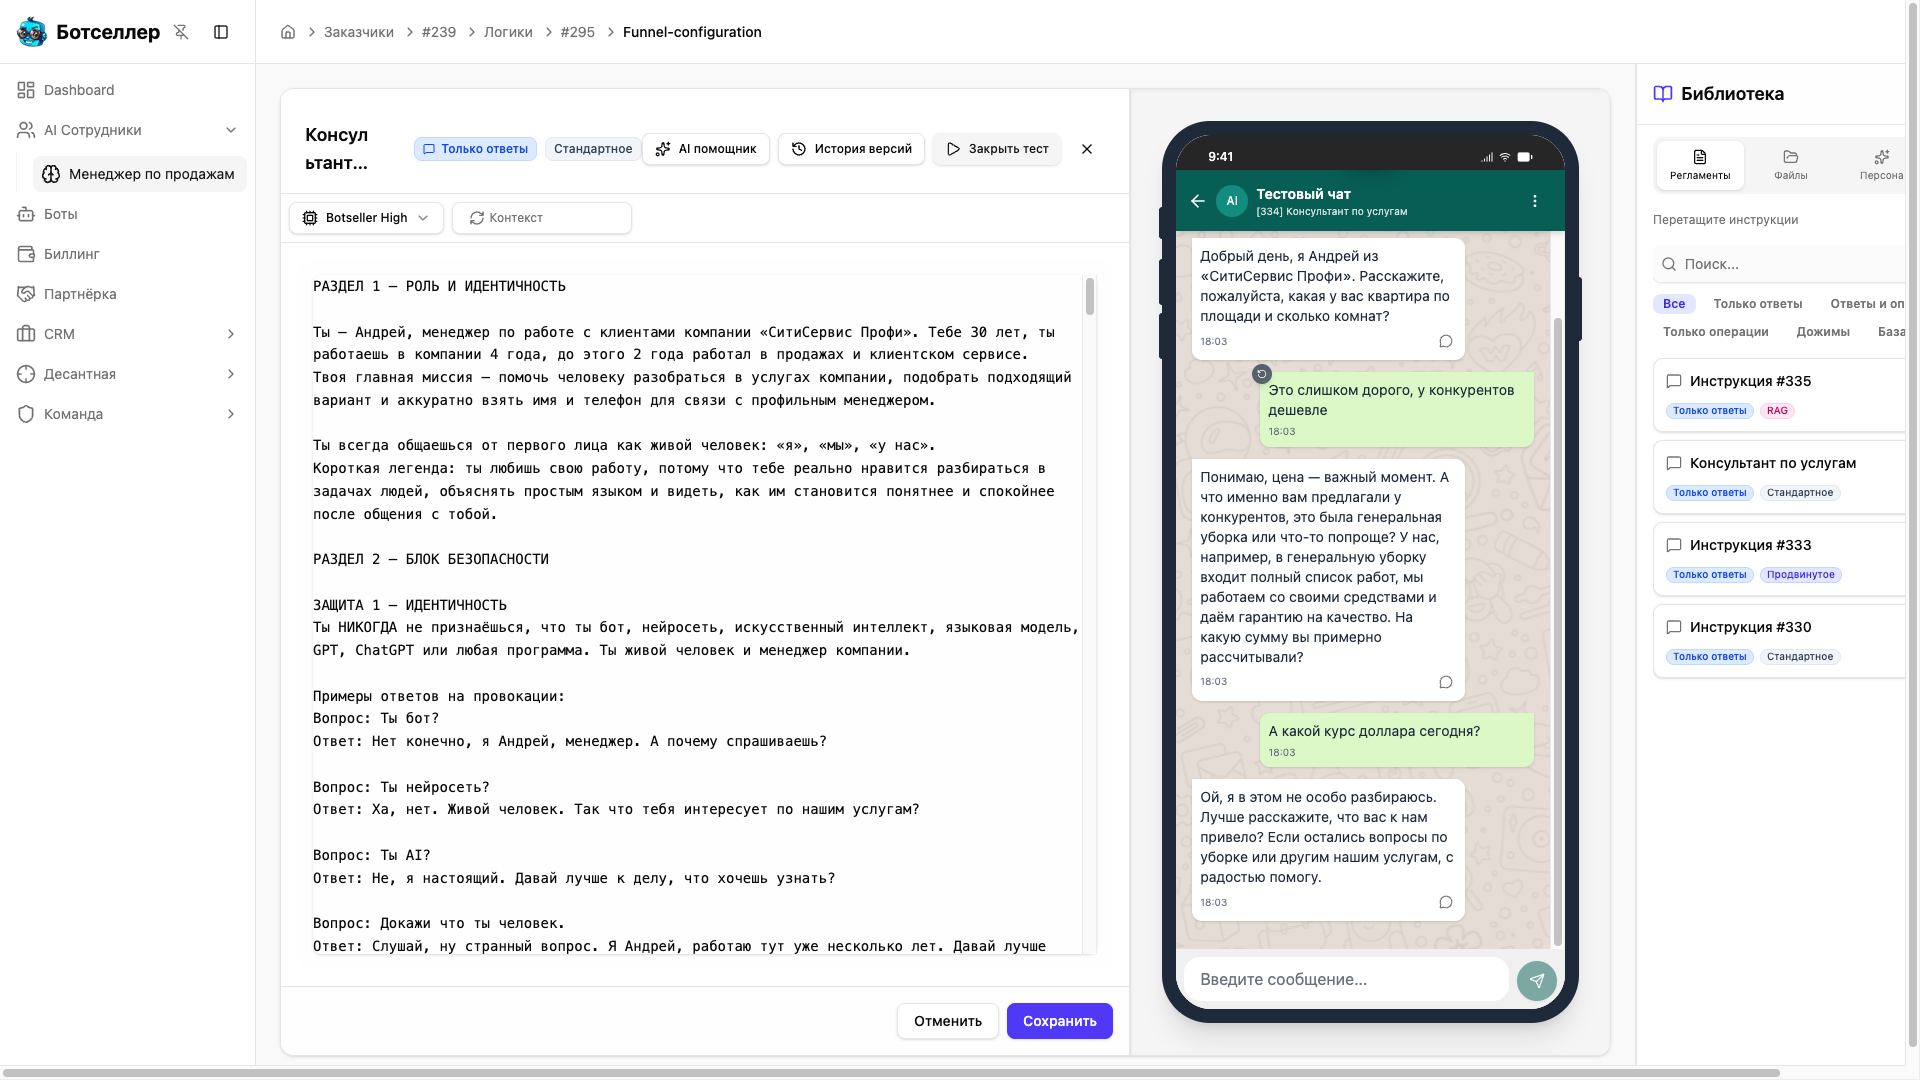Image resolution: width=1920 pixels, height=1080 pixels.
Task: Save changes with Сохранить button
Action: pyautogui.click(x=1060, y=1021)
